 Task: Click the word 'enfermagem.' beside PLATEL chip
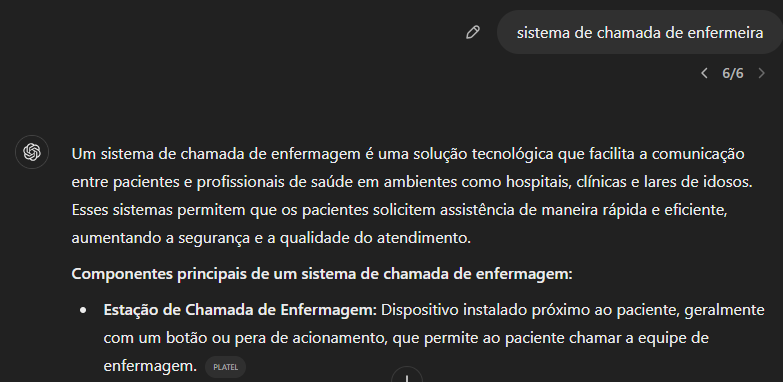pyautogui.click(x=150, y=367)
